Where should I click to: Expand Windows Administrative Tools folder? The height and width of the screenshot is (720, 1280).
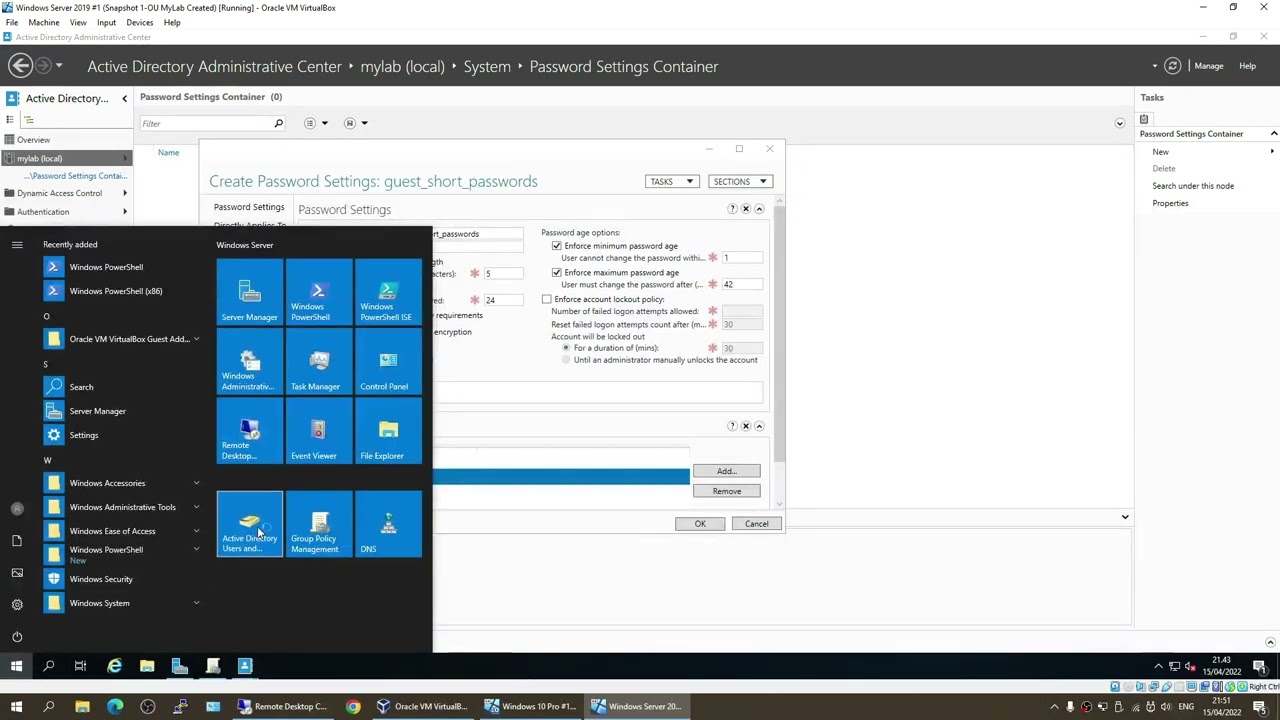coord(196,507)
